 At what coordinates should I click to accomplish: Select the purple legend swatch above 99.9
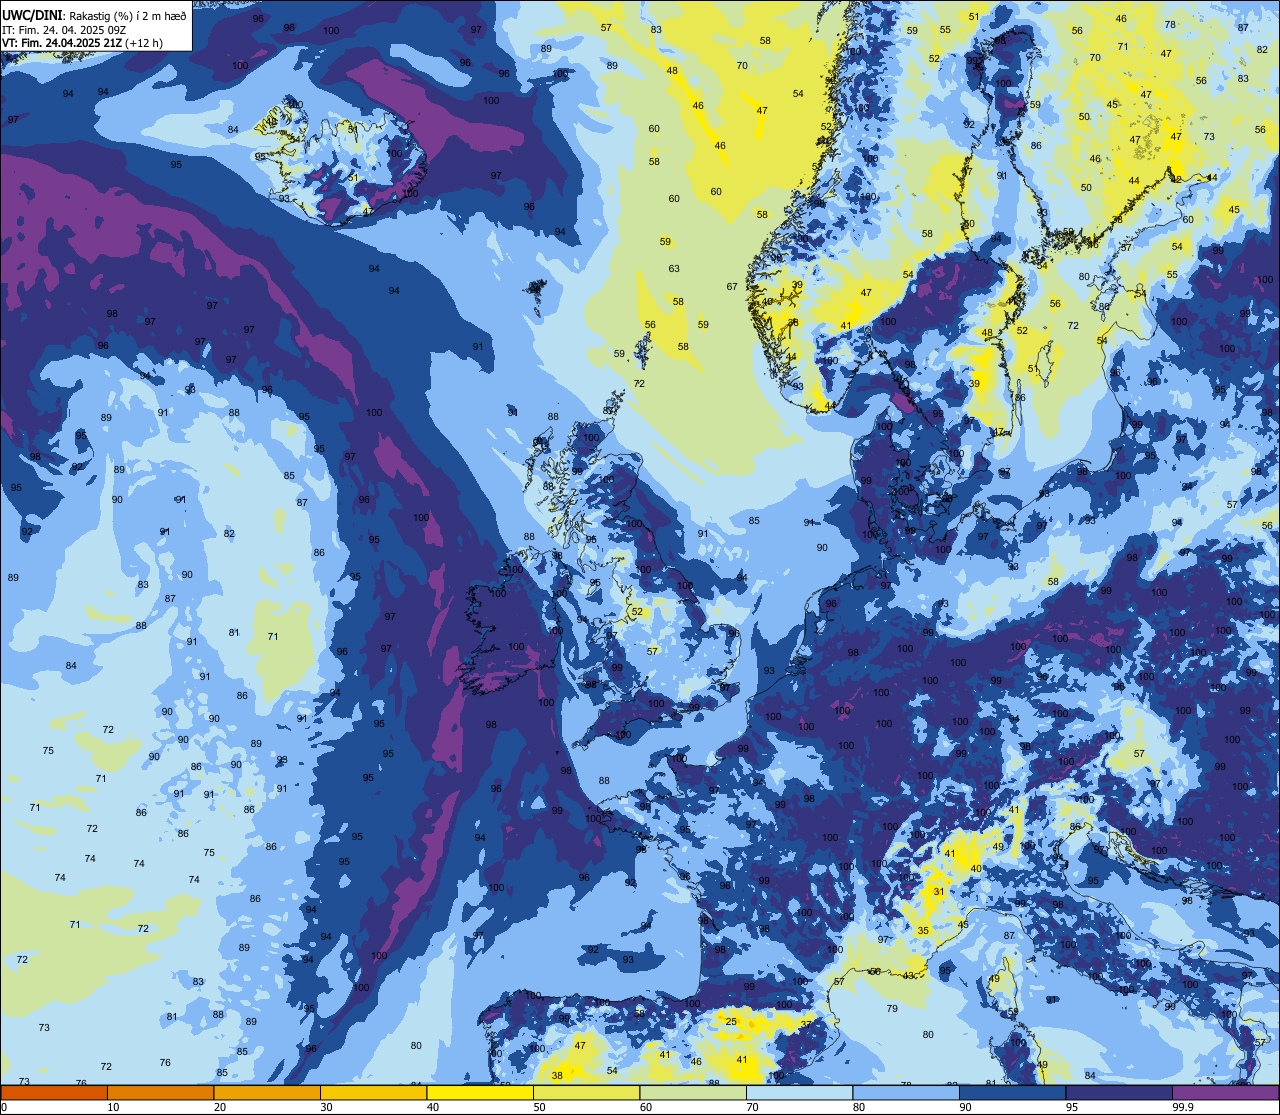(1225, 1092)
